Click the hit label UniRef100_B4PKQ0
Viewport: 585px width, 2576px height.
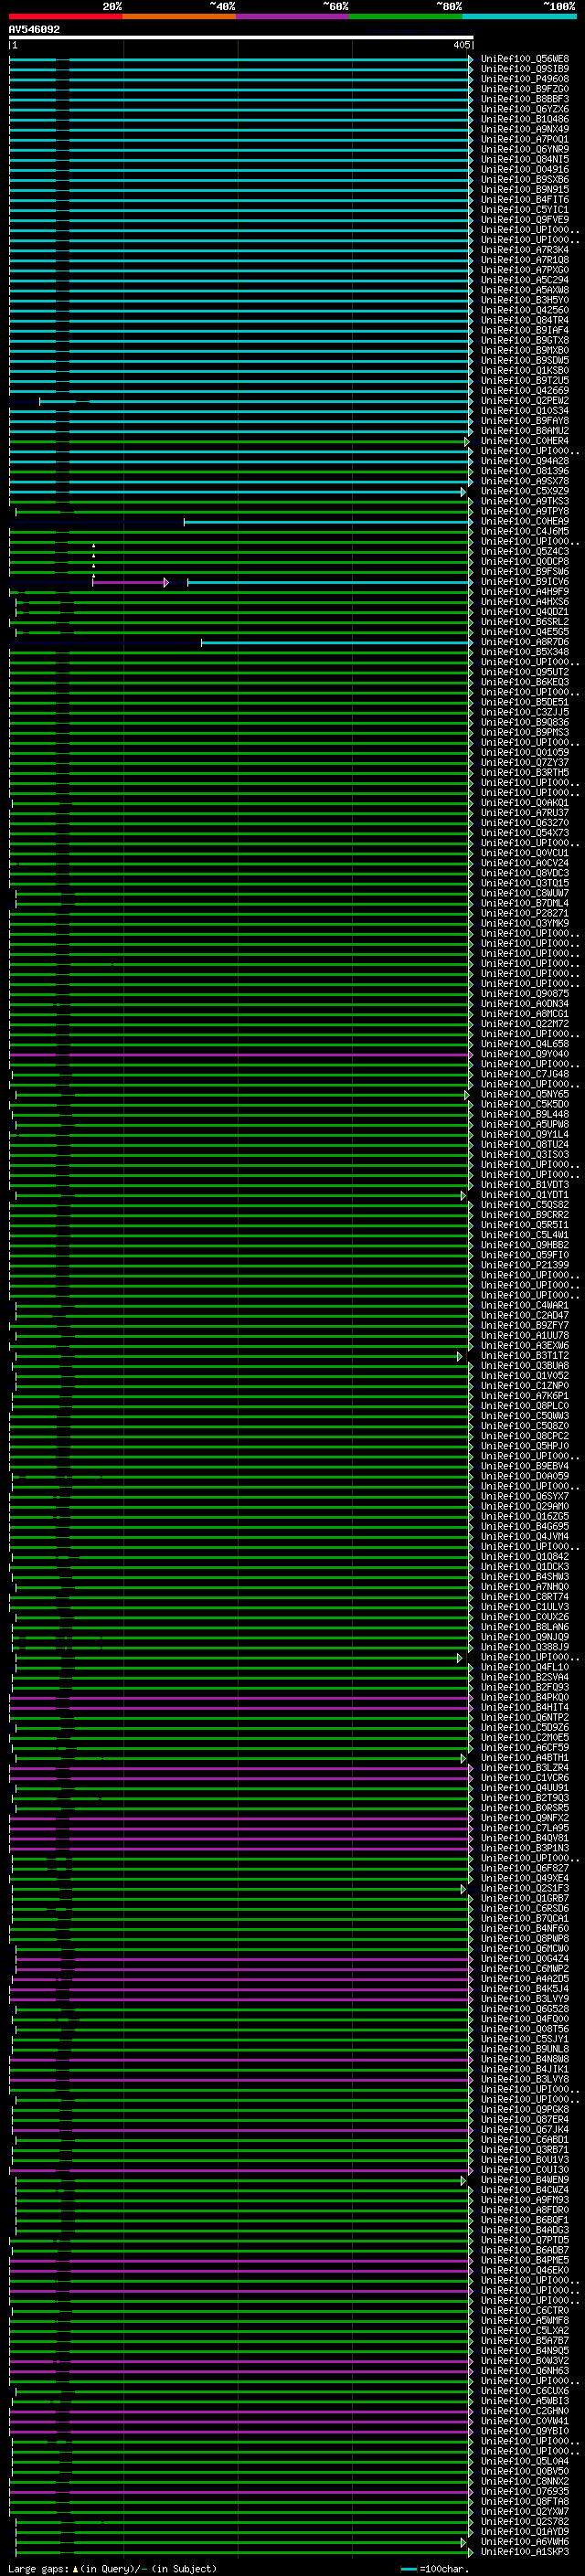pos(525,1697)
